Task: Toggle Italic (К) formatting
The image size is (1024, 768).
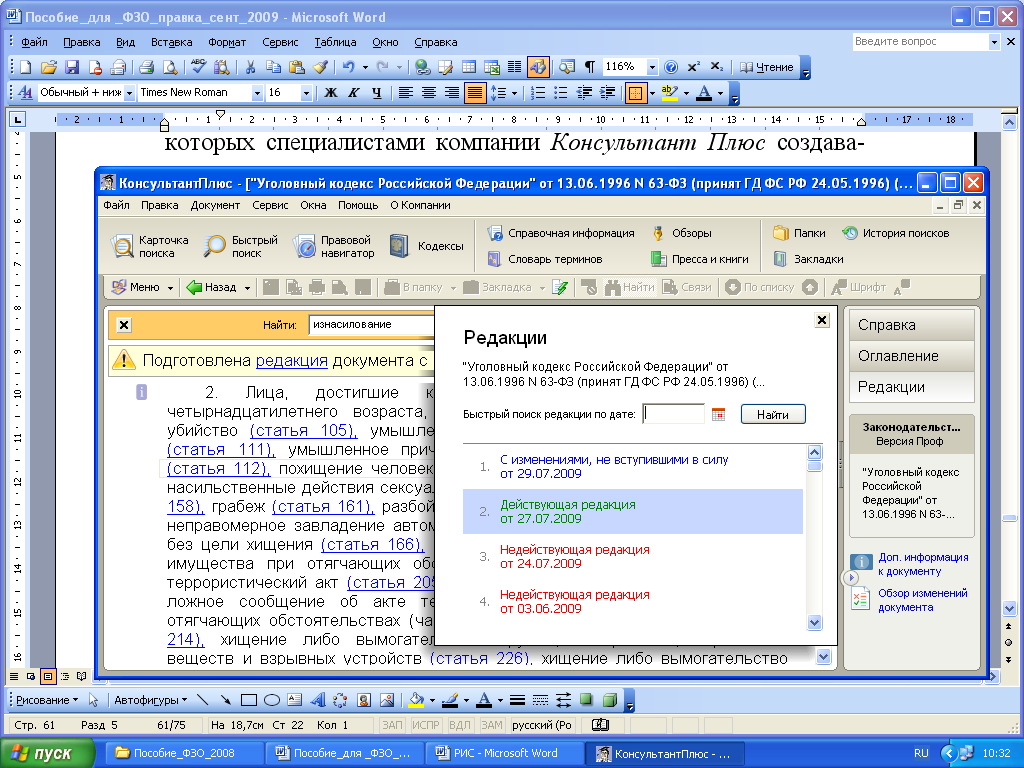Action: pyautogui.click(x=353, y=93)
